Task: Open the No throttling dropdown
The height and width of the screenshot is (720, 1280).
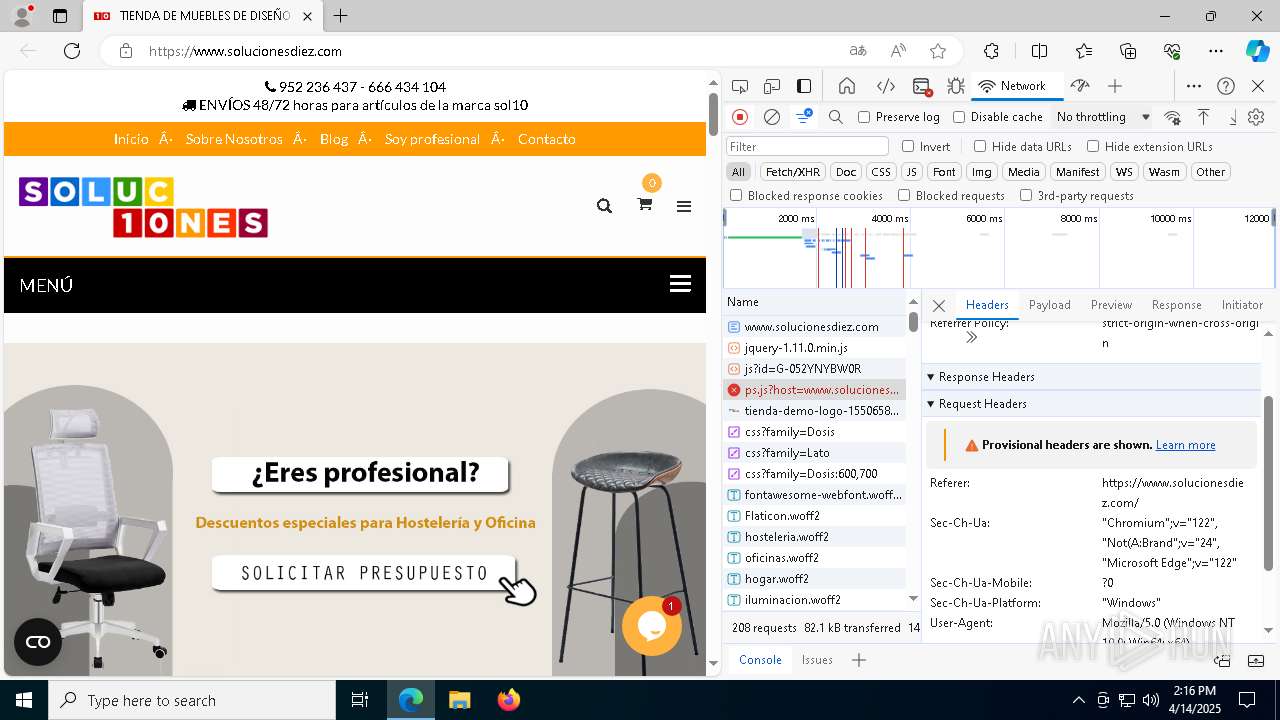Action: [x=1103, y=117]
